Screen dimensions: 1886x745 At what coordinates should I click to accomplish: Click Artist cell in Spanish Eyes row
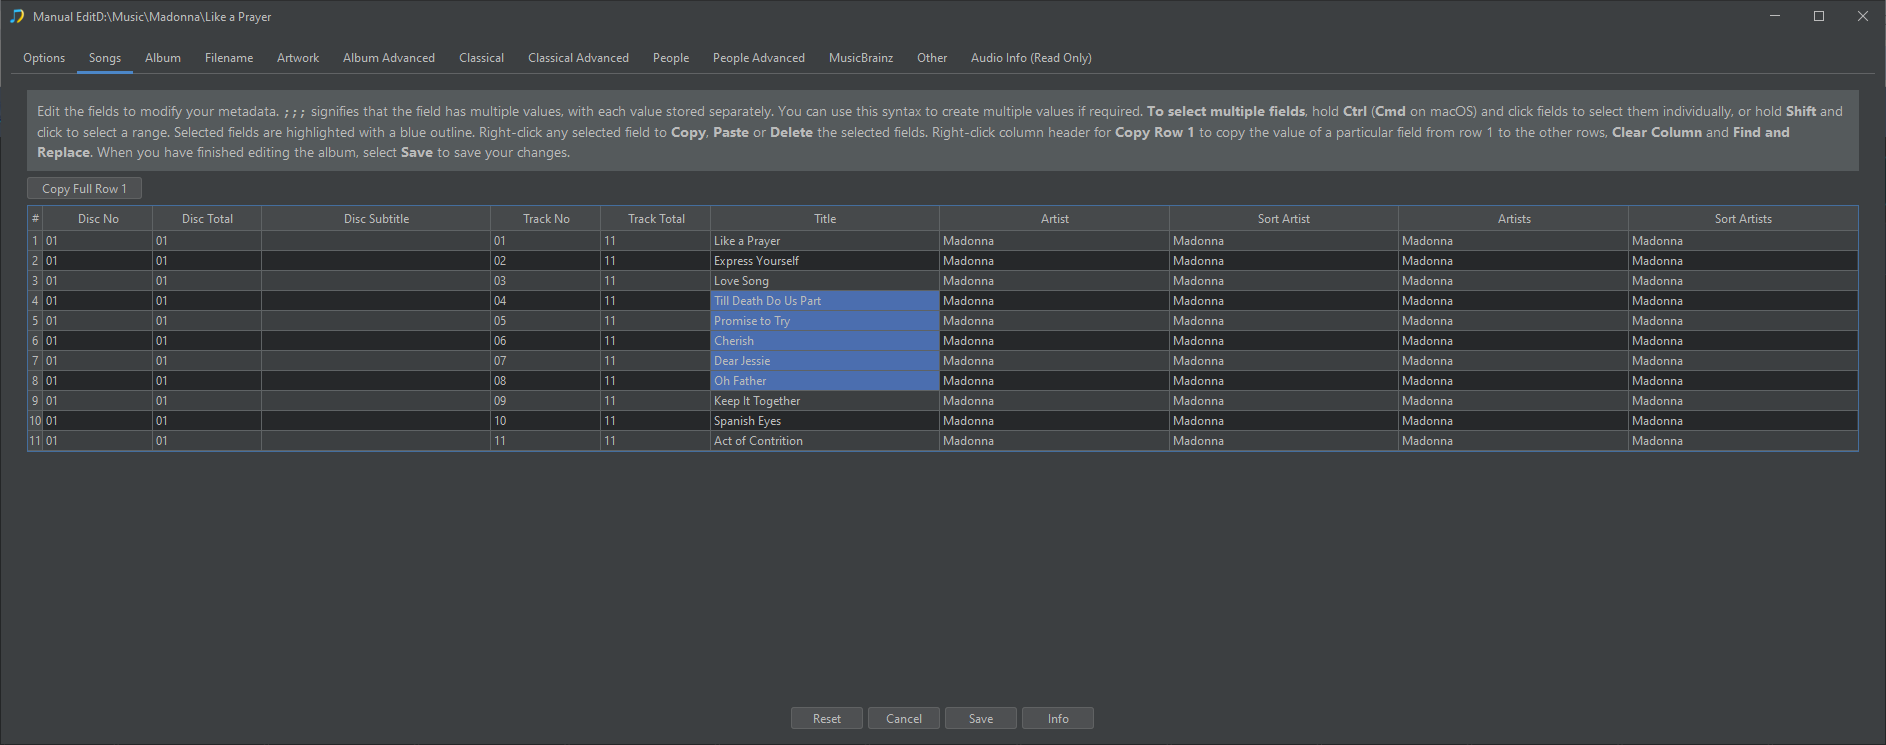tap(1055, 421)
